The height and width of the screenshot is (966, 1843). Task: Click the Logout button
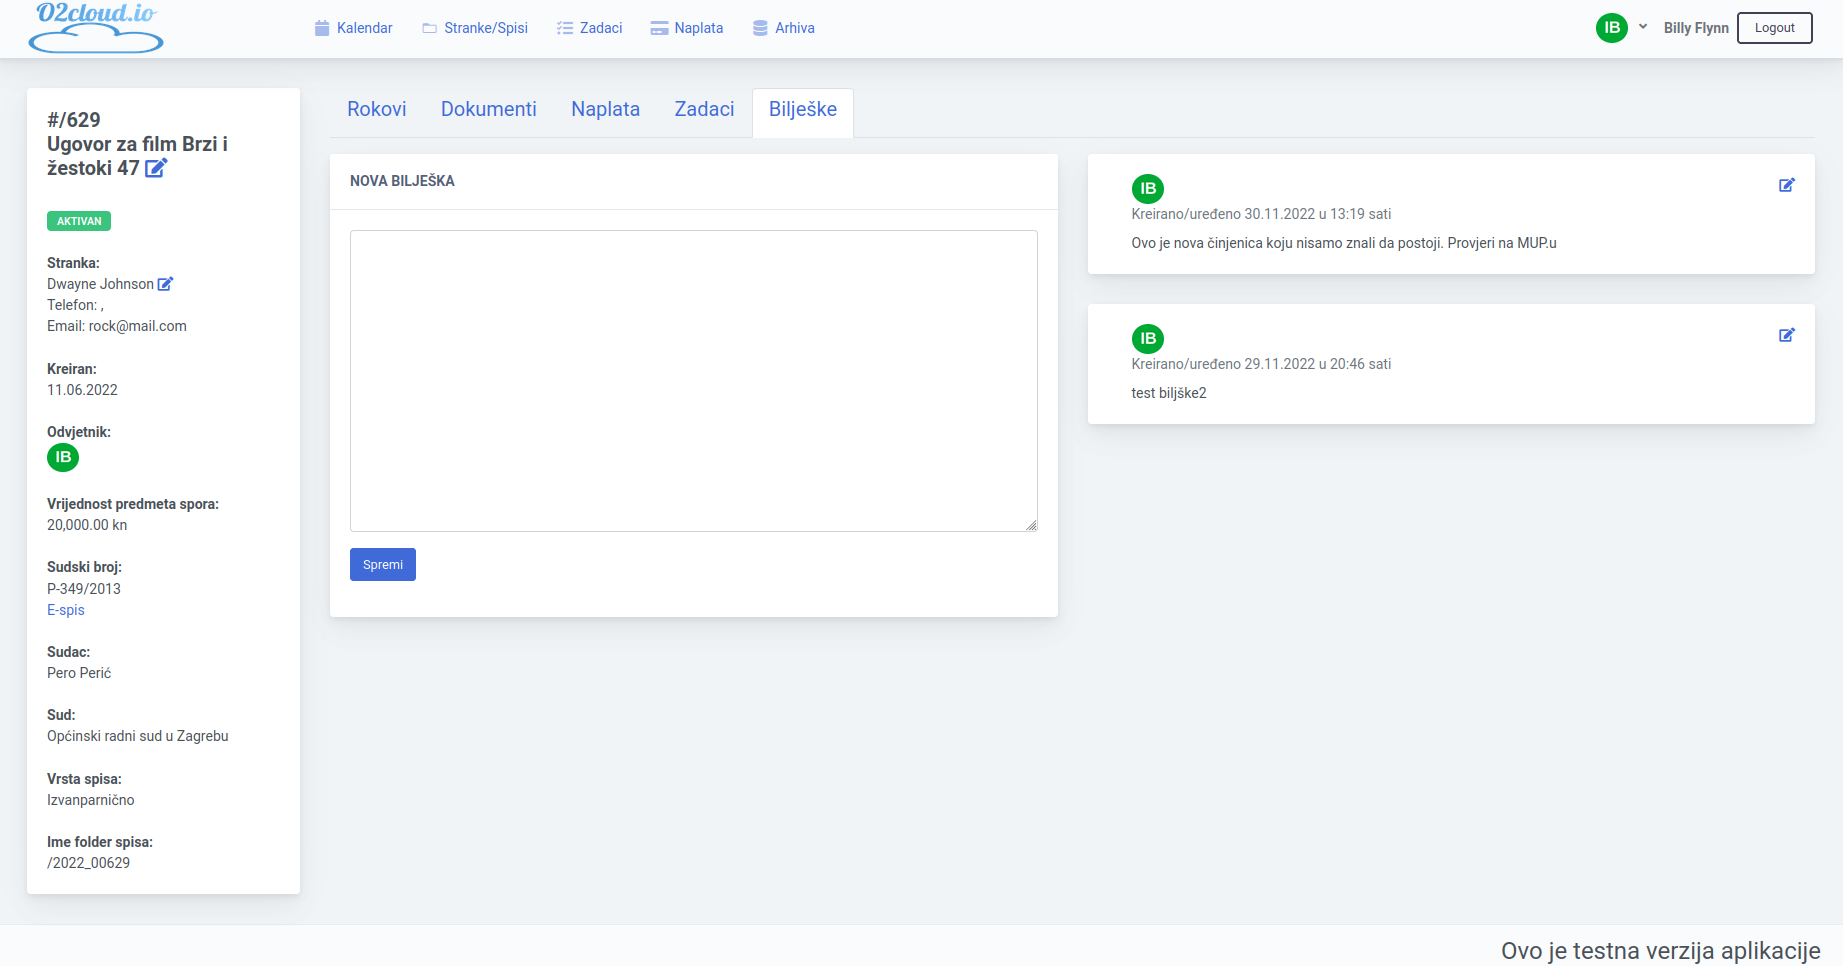(x=1774, y=28)
